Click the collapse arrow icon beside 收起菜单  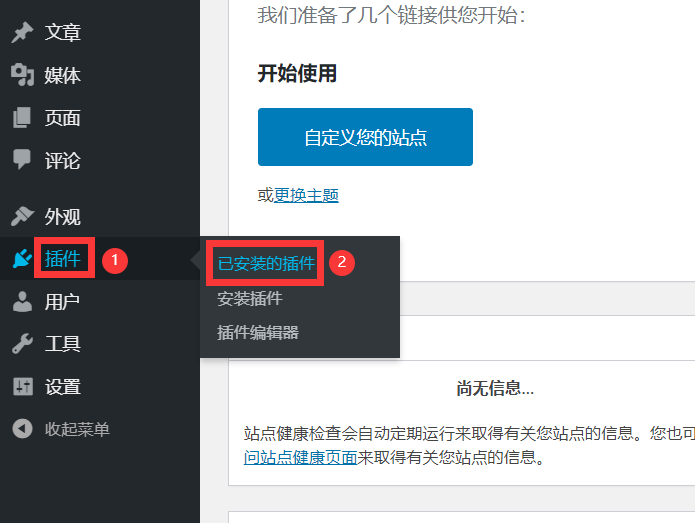[x=22, y=429]
